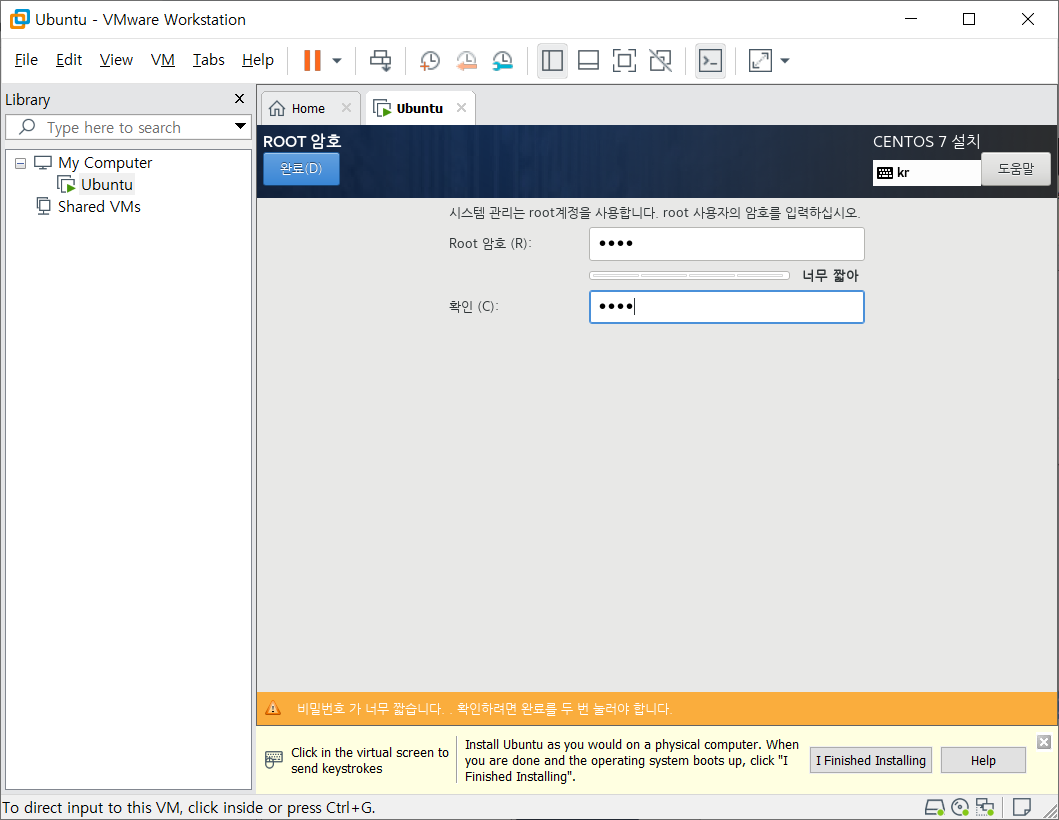Click the kr keyboard layout indicator
Viewport: 1059px width, 820px height.
[926, 172]
